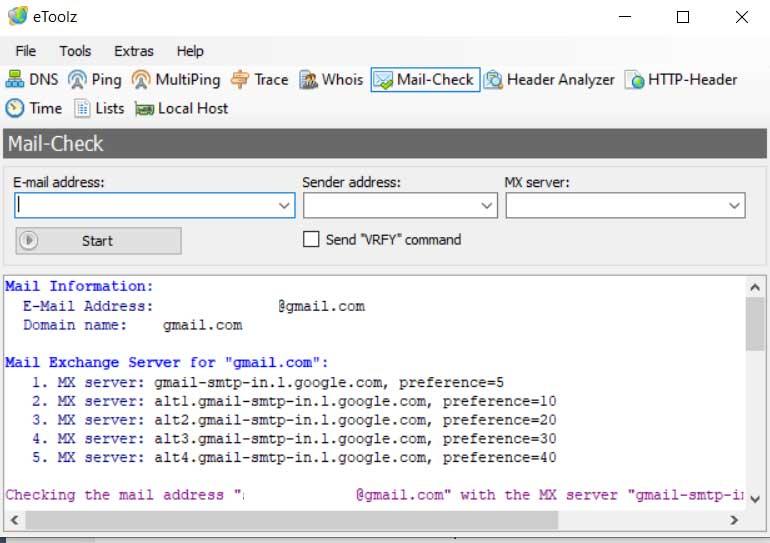Click the eToolz application icon in title bar

tap(18, 16)
